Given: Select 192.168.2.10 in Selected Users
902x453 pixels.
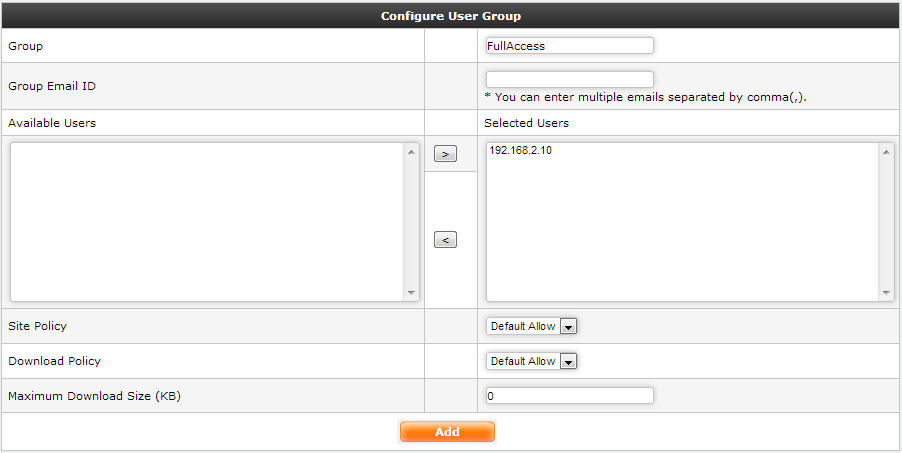Looking at the screenshot, I should pyautogui.click(x=520, y=152).
